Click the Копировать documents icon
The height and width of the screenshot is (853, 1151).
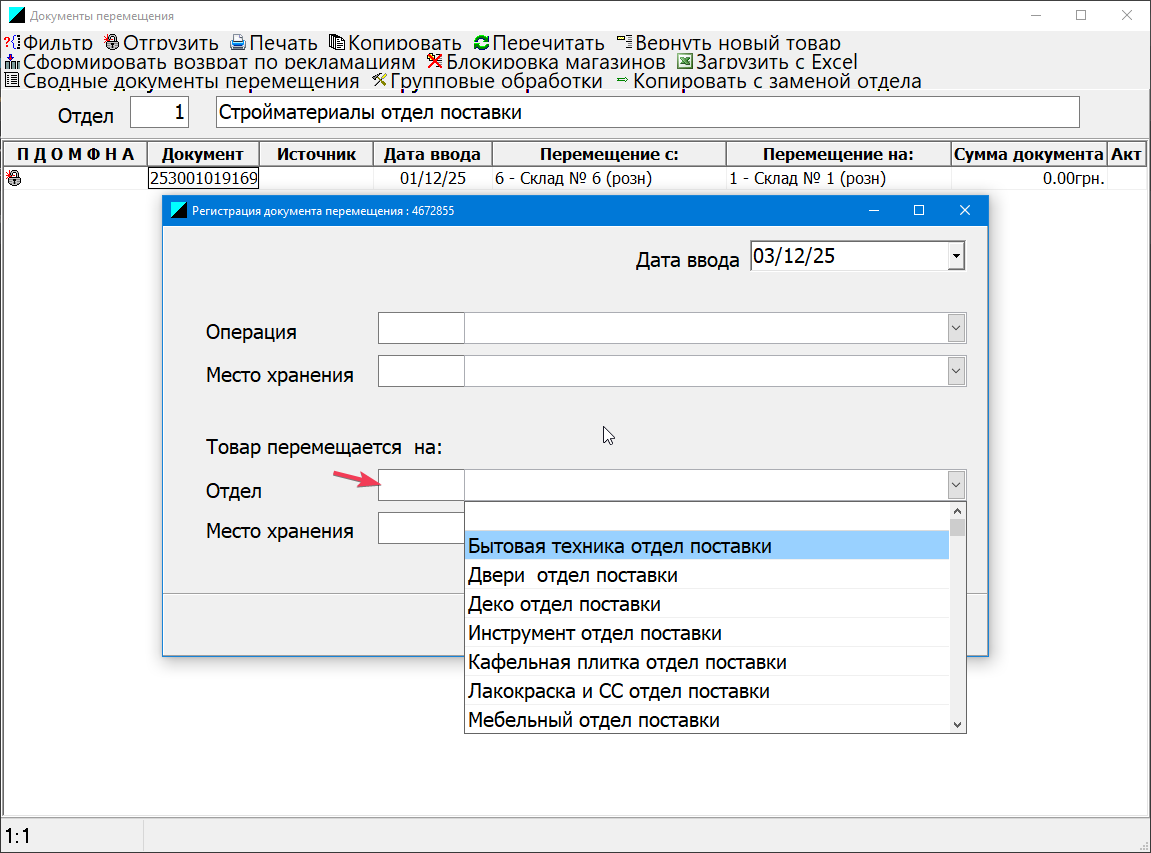[337, 43]
